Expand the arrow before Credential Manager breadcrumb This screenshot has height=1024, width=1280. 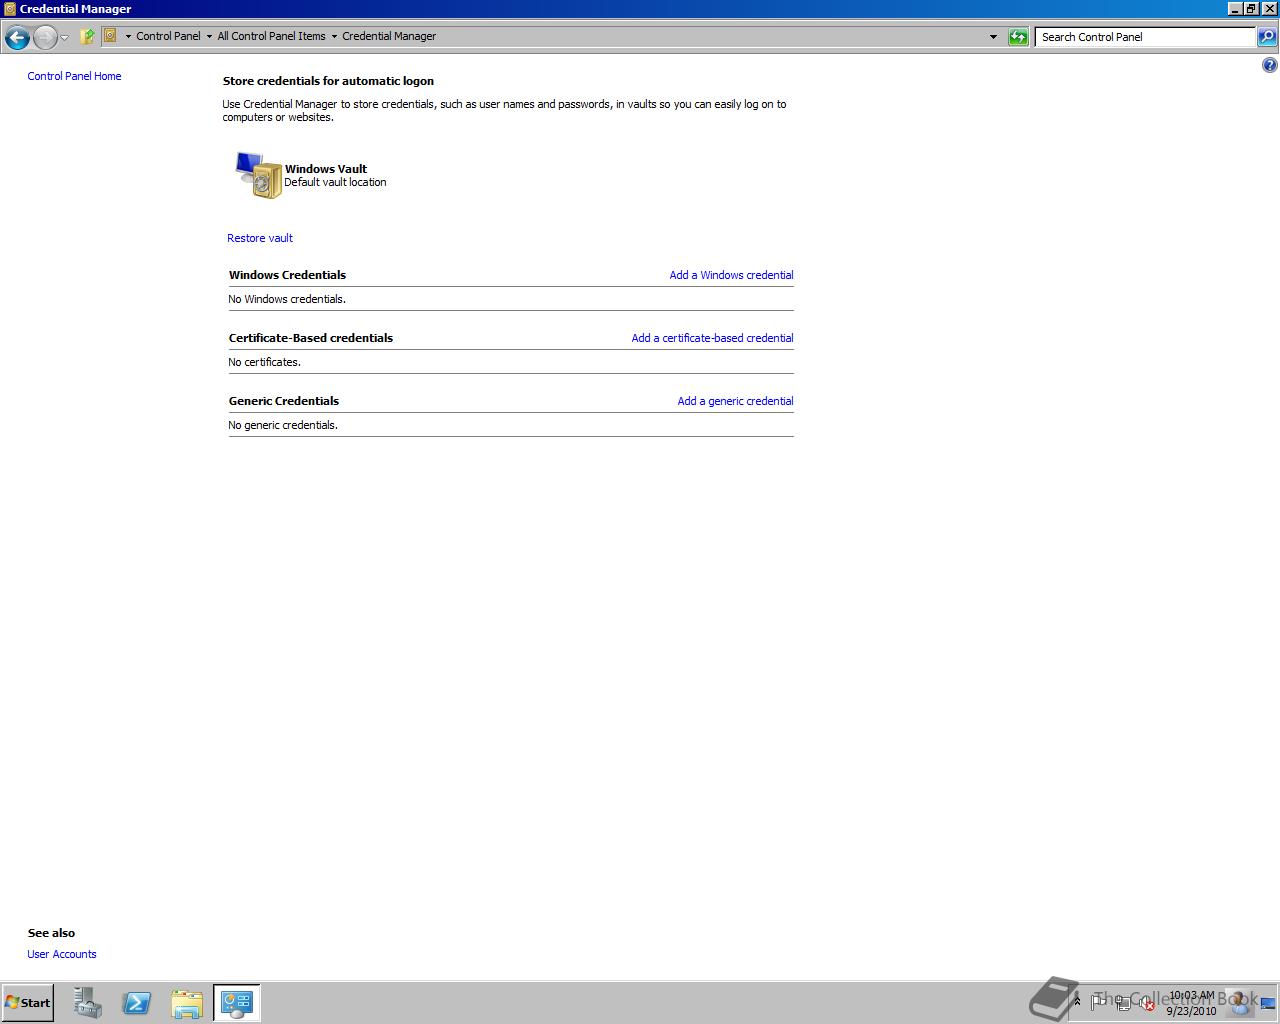click(x=334, y=37)
